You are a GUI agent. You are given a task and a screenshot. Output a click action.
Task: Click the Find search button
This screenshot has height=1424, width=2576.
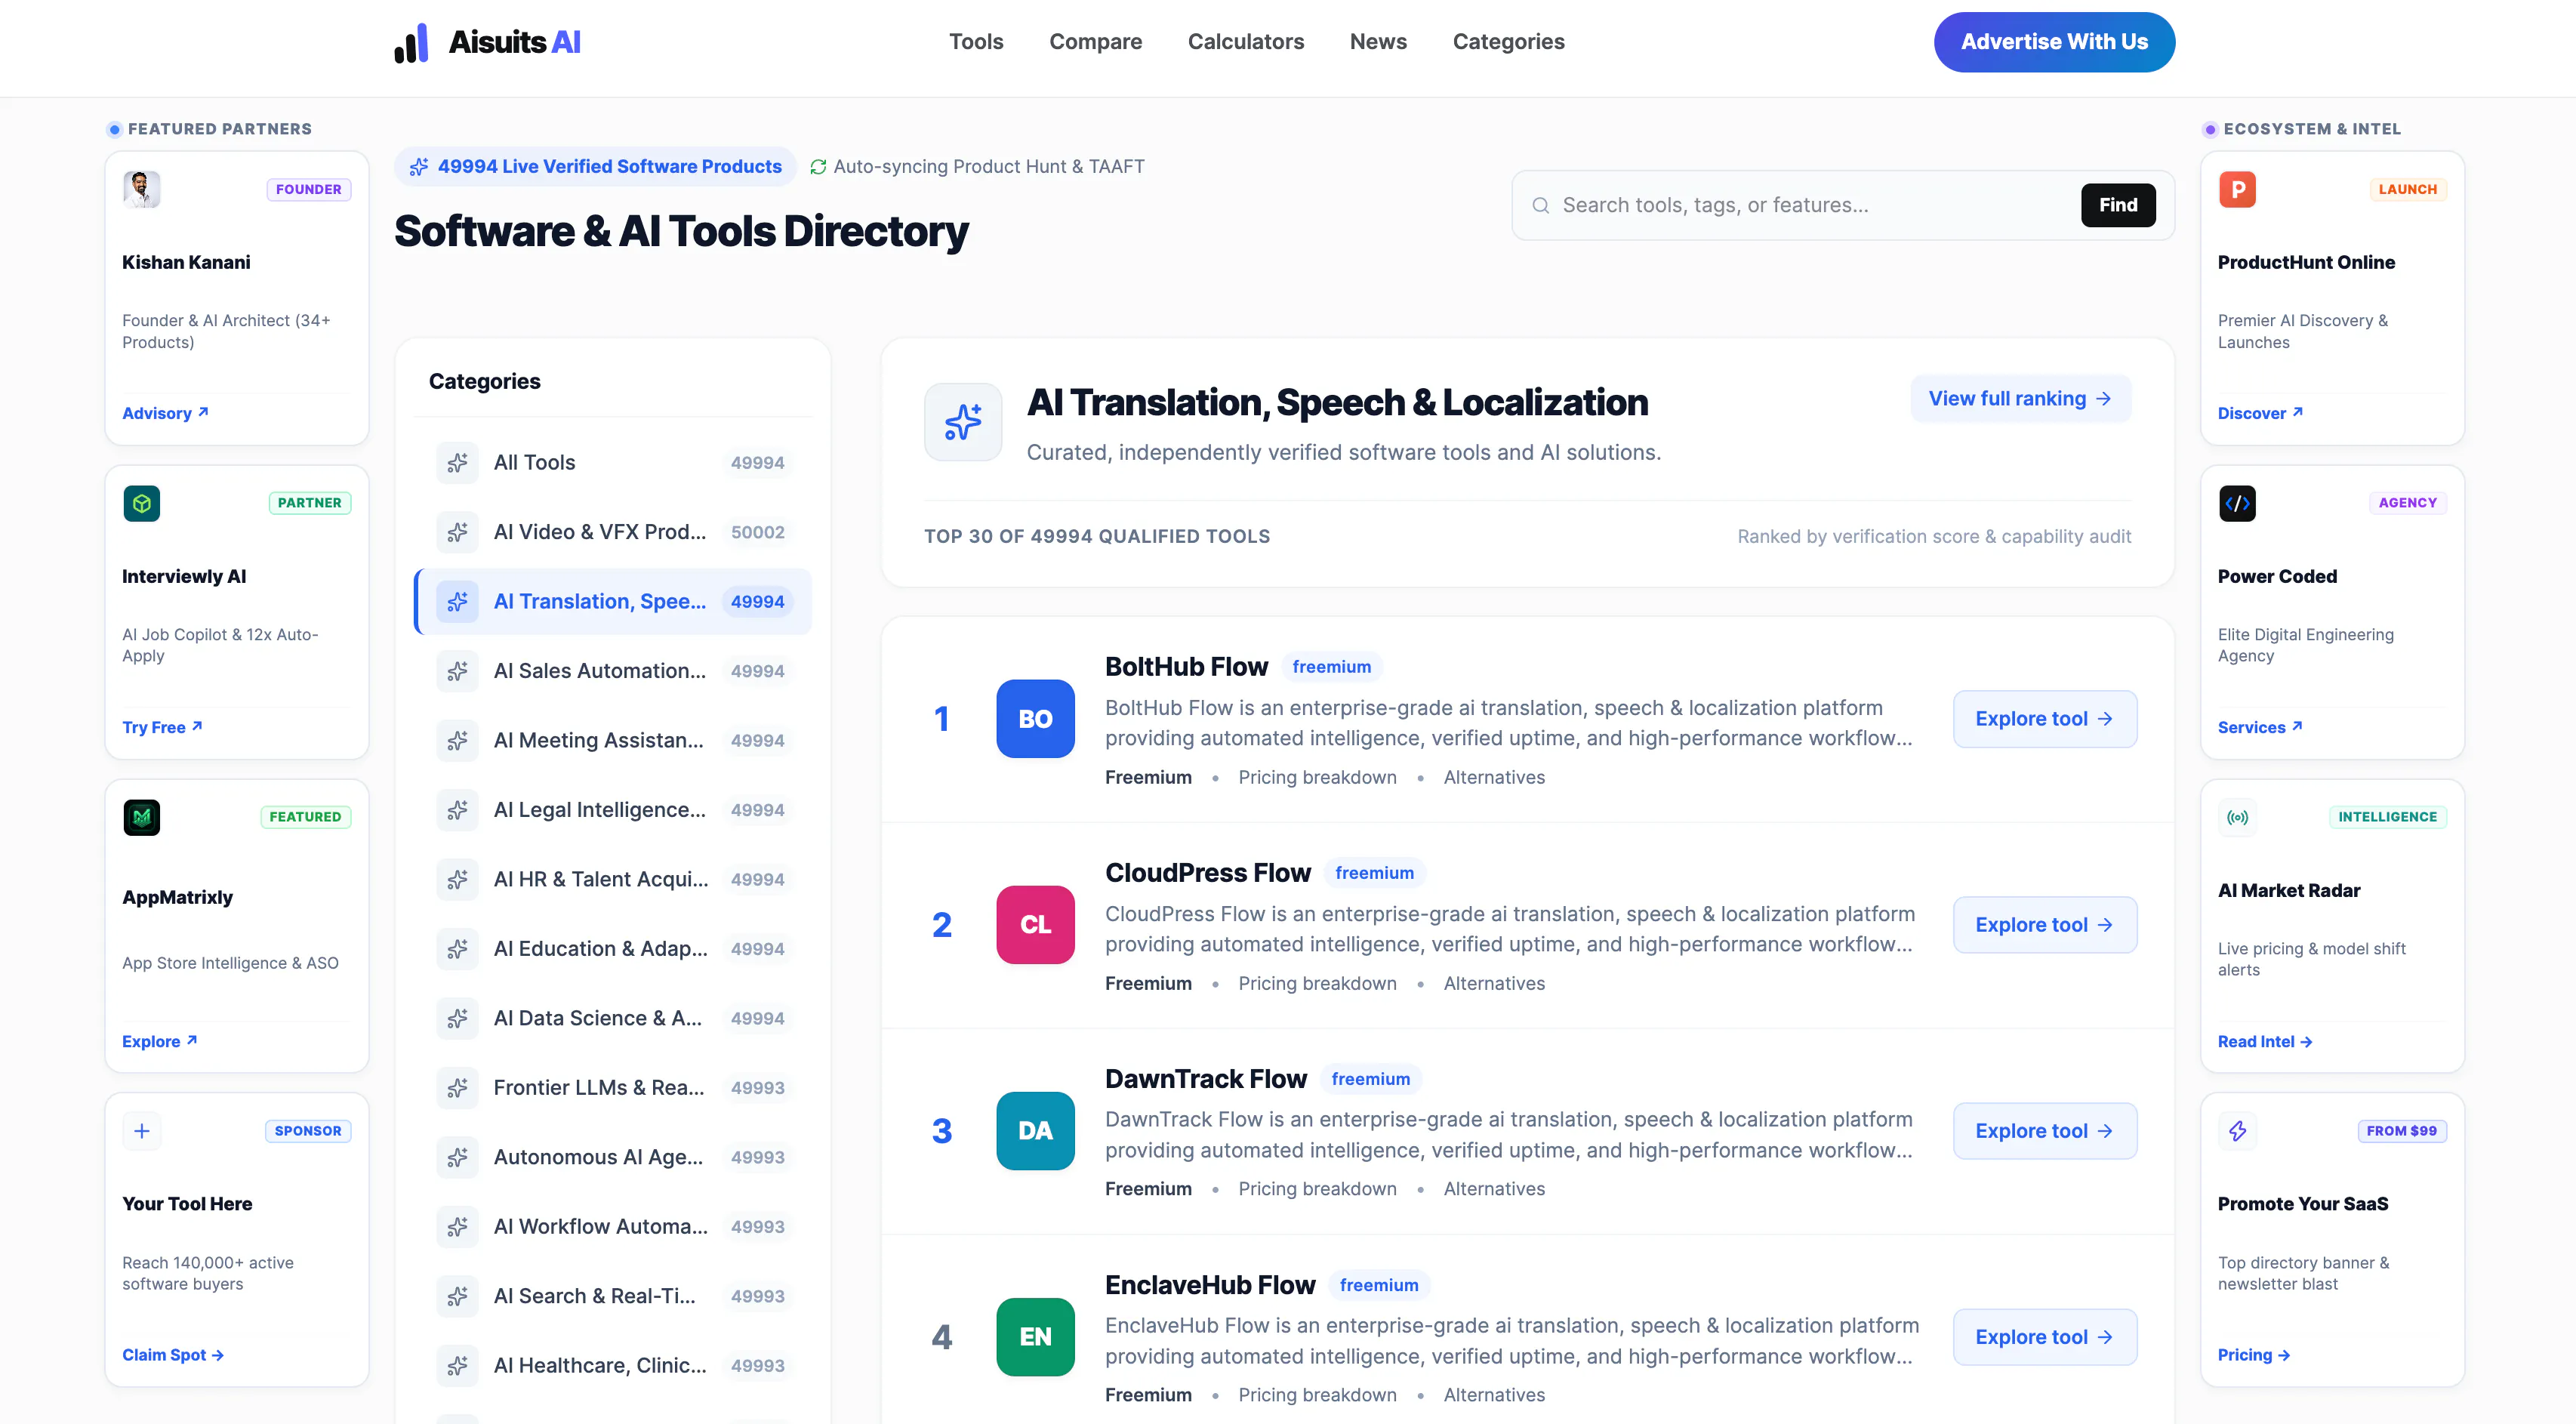(x=2118, y=205)
